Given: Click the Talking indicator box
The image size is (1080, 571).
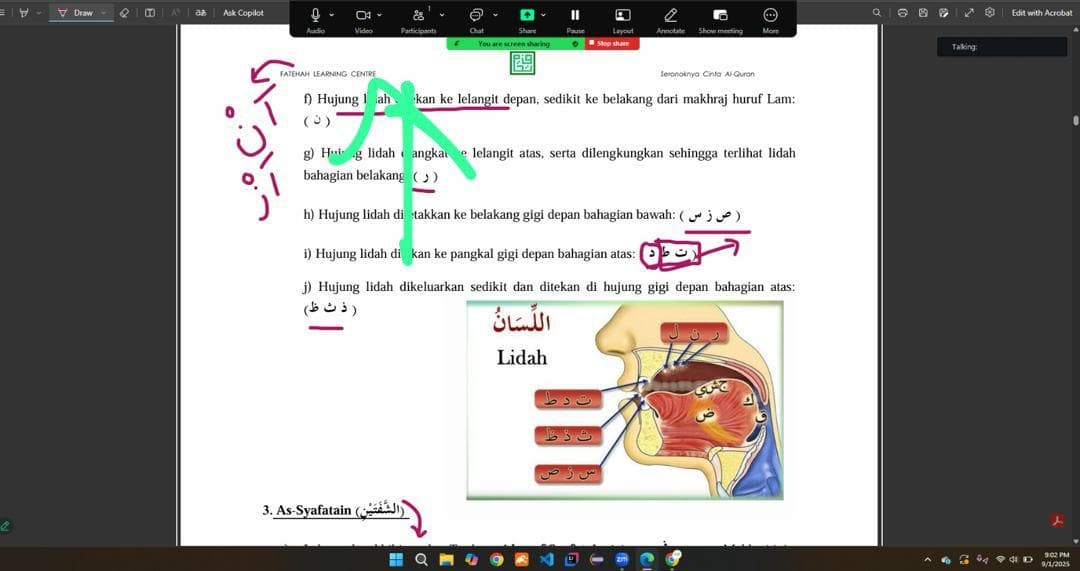Looking at the screenshot, I should (x=1001, y=47).
